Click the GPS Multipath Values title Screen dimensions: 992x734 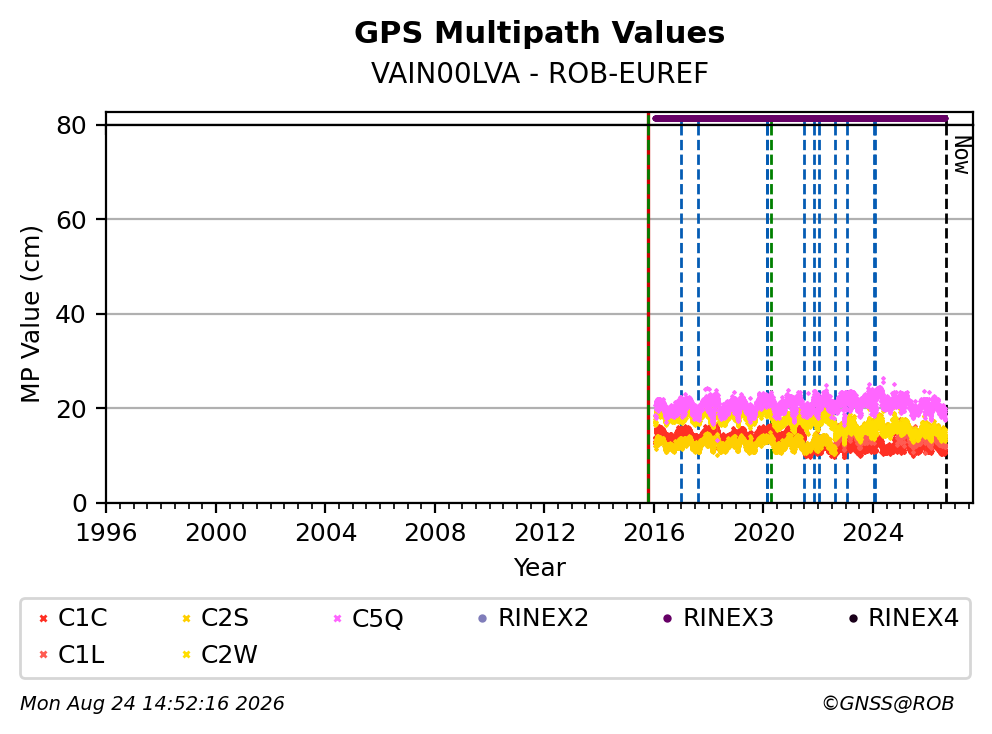[x=539, y=33]
